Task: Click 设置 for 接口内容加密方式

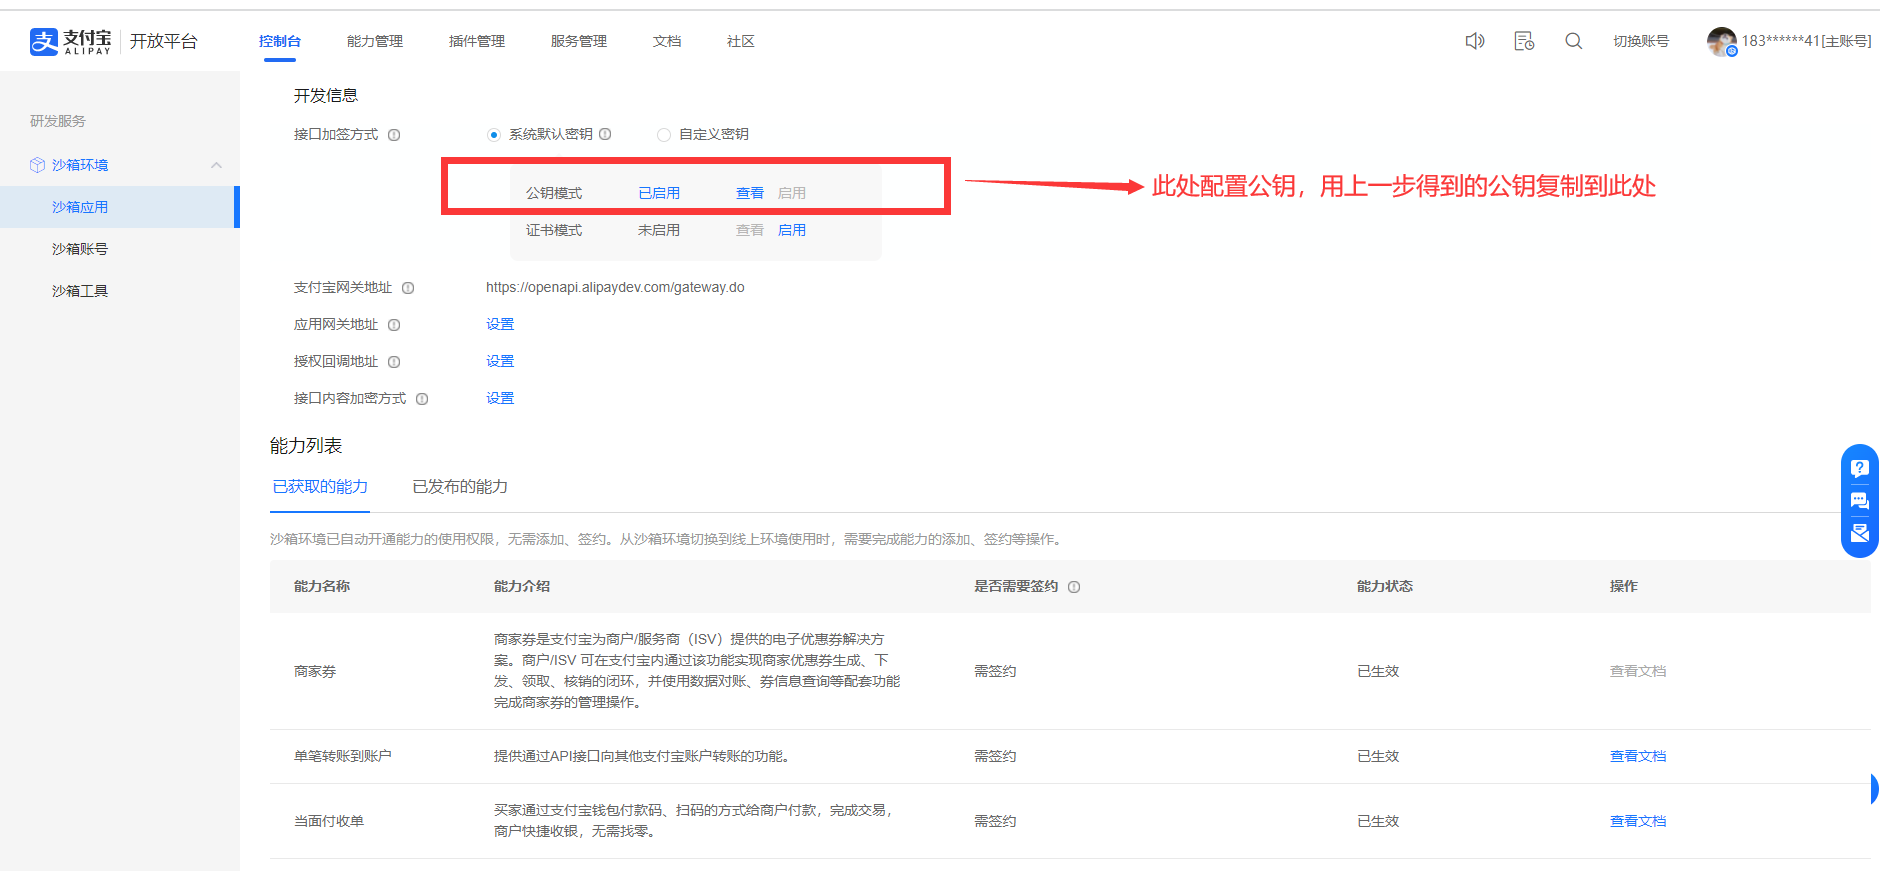Action: click(500, 398)
